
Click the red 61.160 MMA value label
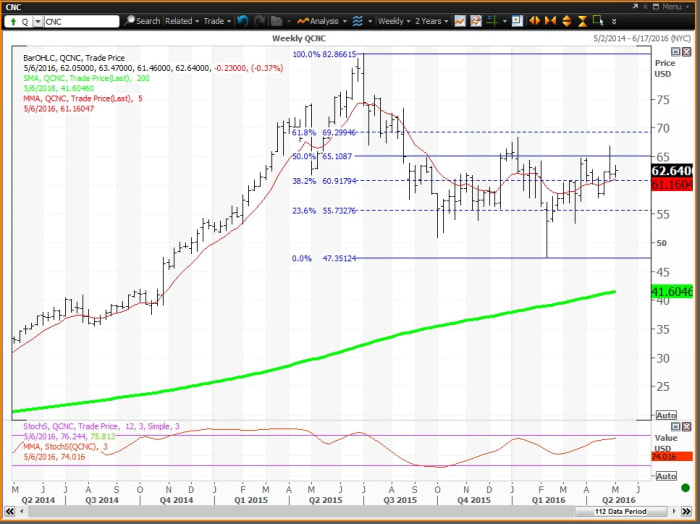672,184
